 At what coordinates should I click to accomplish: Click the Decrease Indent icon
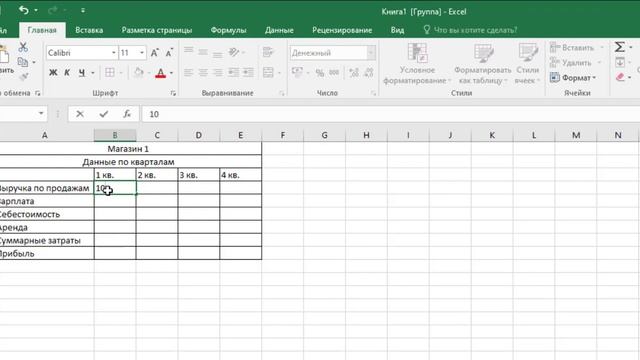pos(233,73)
